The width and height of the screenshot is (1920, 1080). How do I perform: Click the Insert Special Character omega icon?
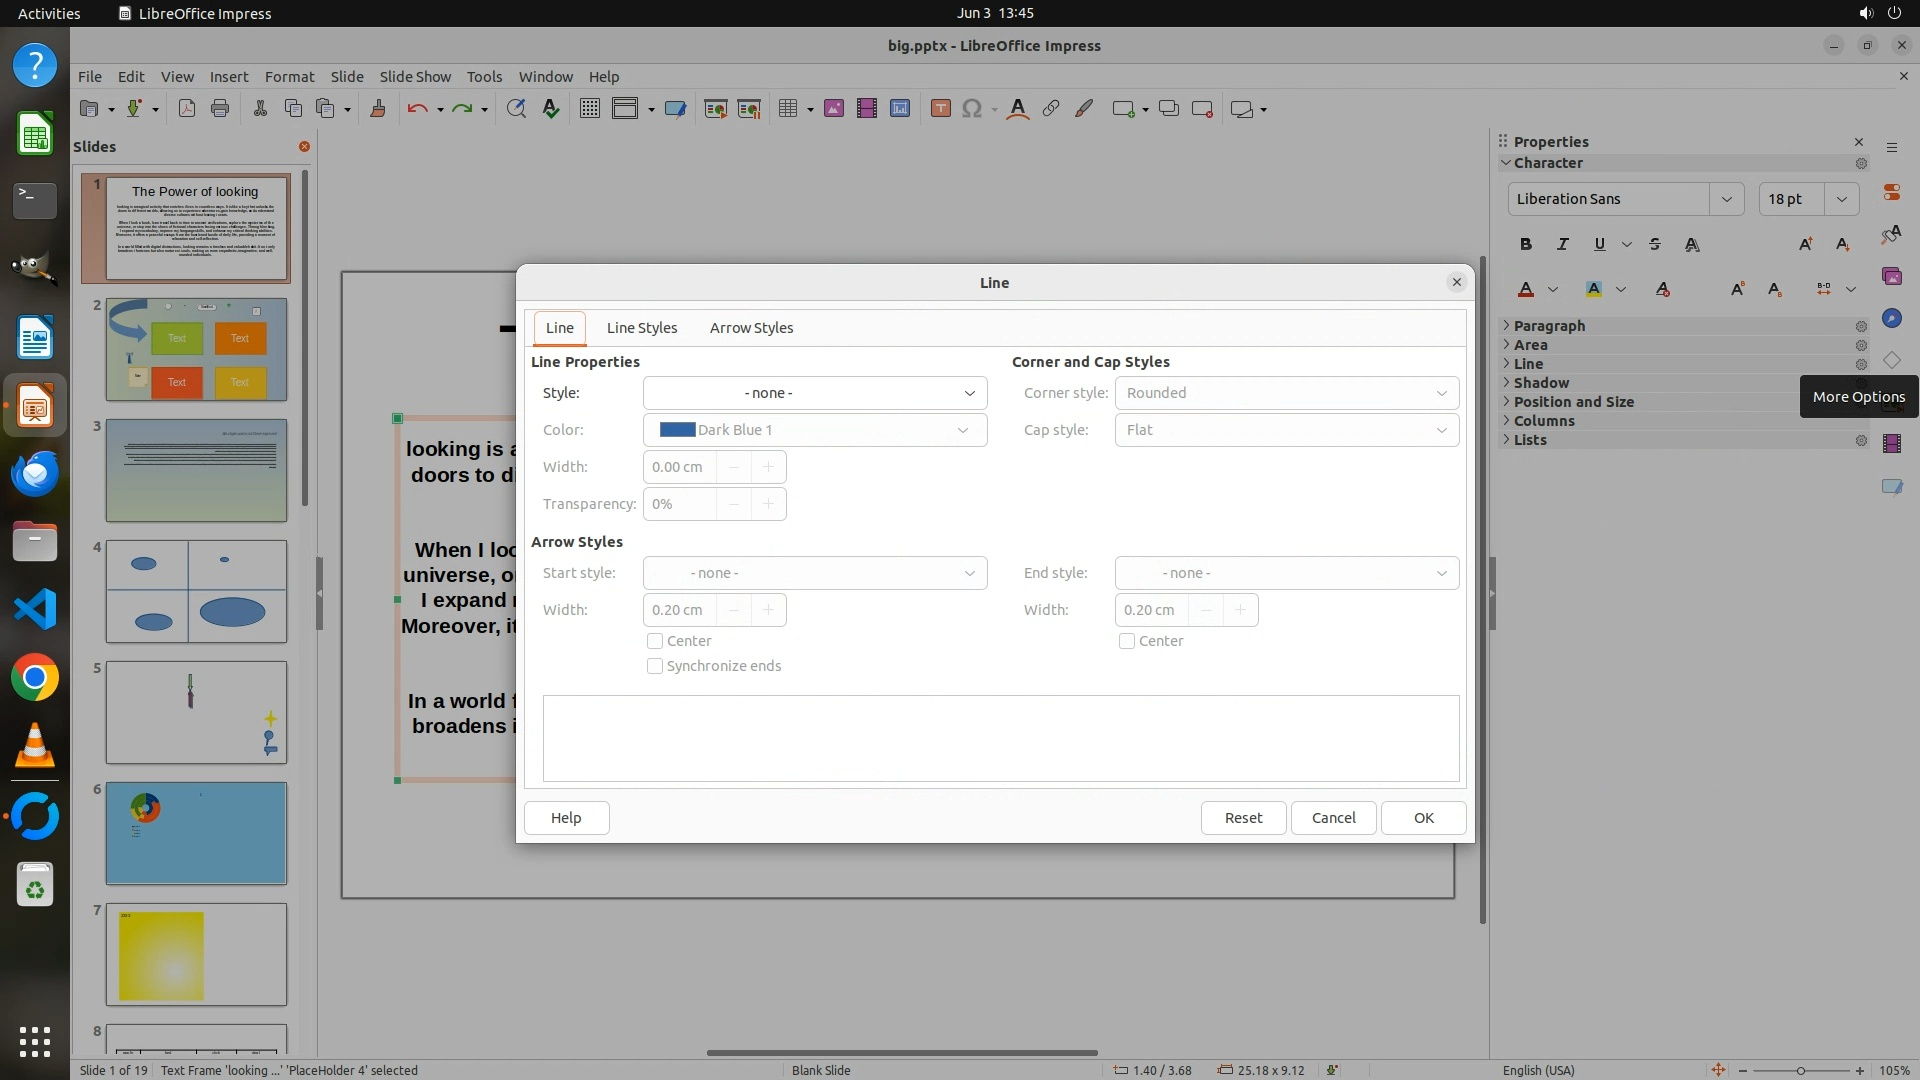pos(971,109)
